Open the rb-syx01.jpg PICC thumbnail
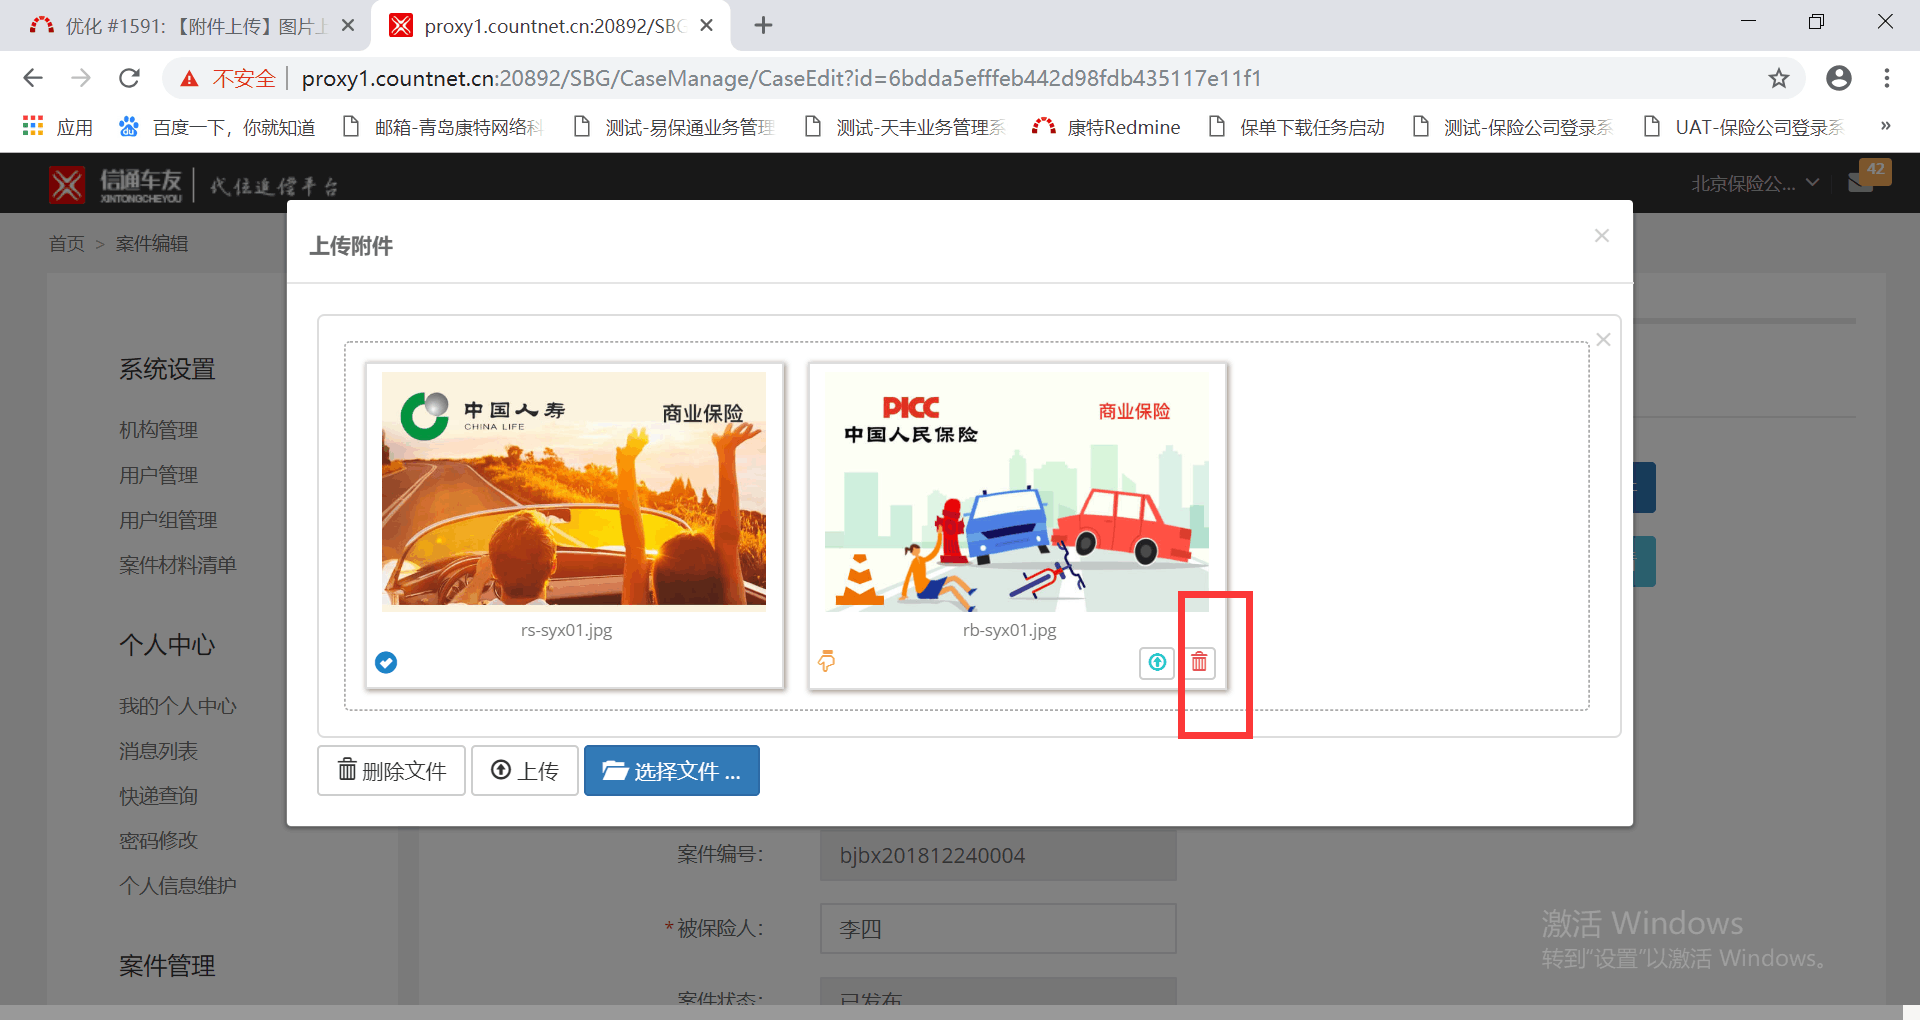 [x=1017, y=491]
